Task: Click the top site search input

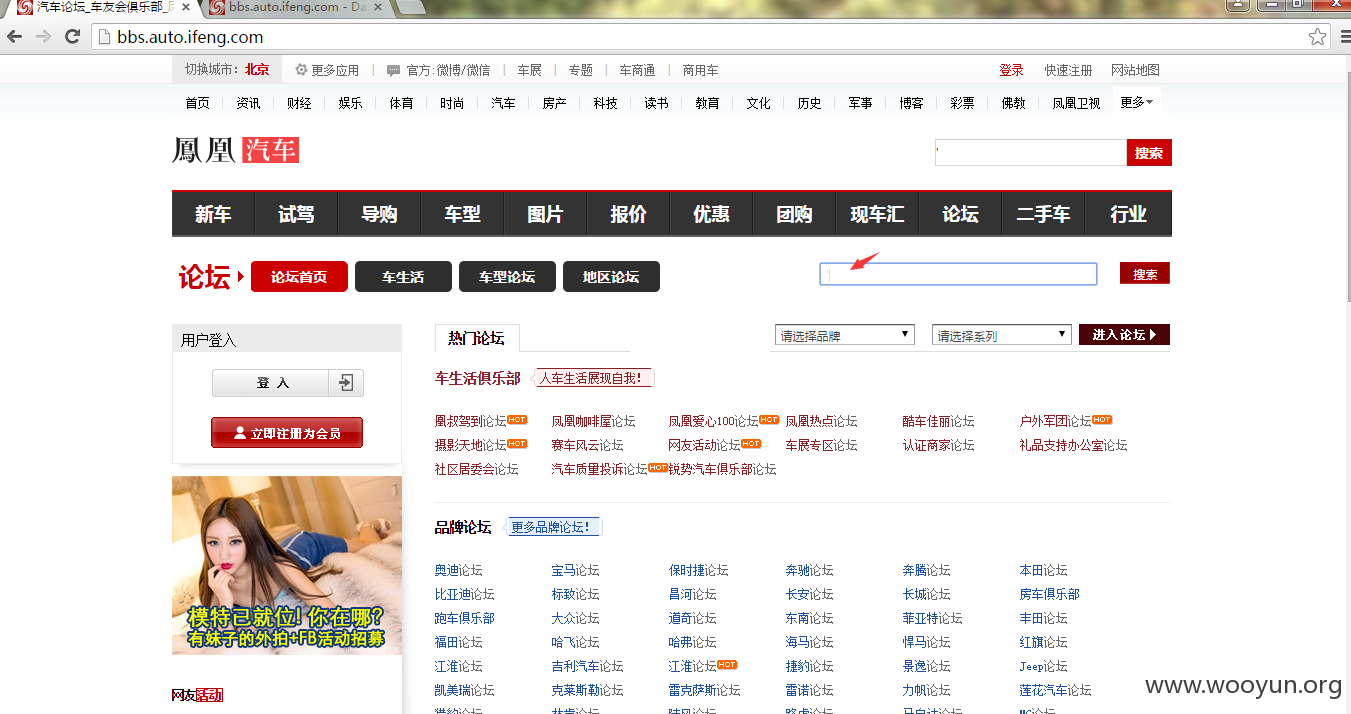Action: click(x=1030, y=152)
